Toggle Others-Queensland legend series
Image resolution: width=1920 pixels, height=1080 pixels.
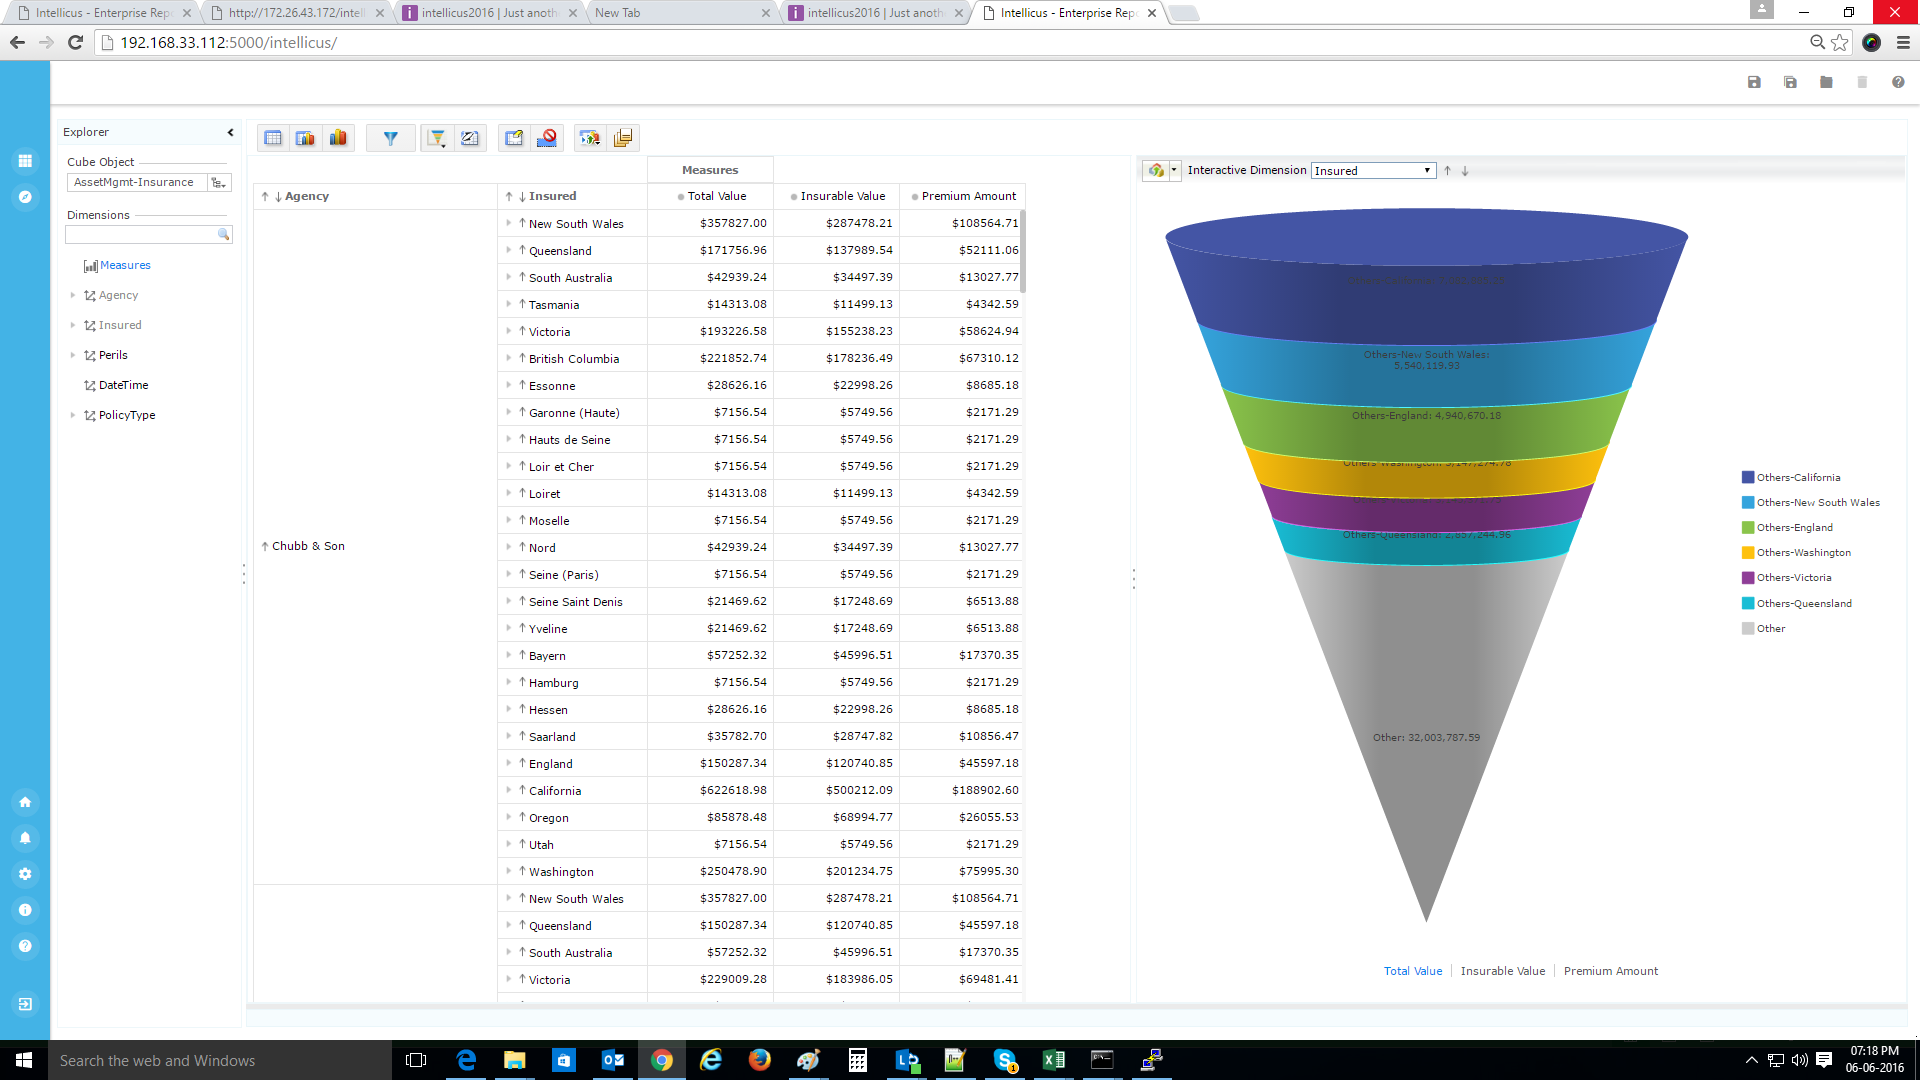tap(1803, 604)
